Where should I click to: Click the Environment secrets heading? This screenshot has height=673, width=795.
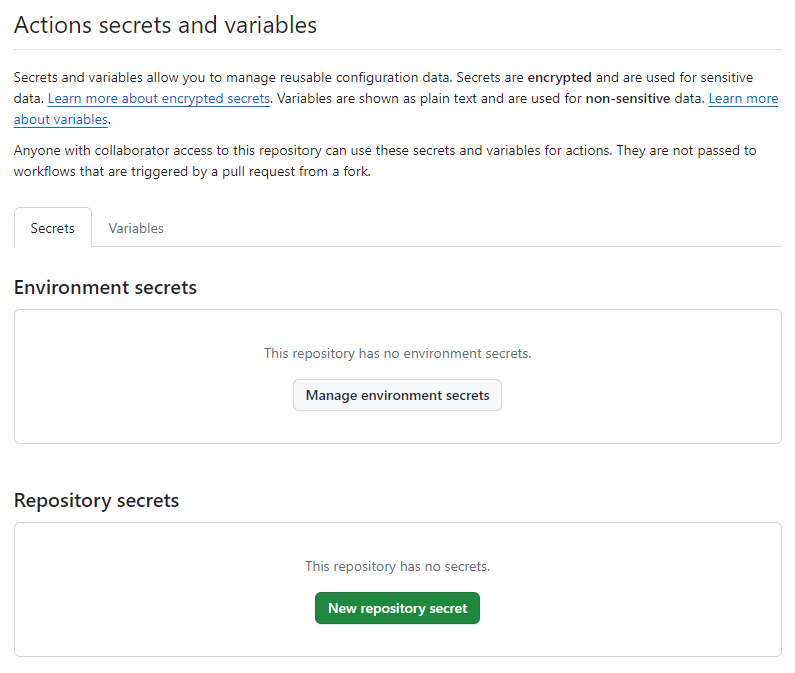(105, 288)
